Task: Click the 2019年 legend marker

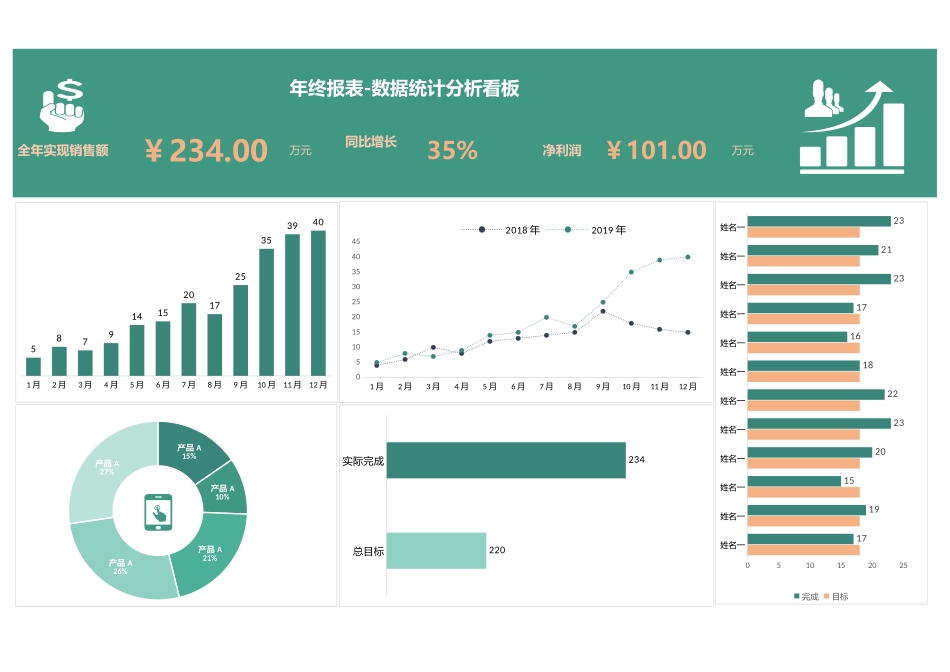Action: tap(568, 230)
